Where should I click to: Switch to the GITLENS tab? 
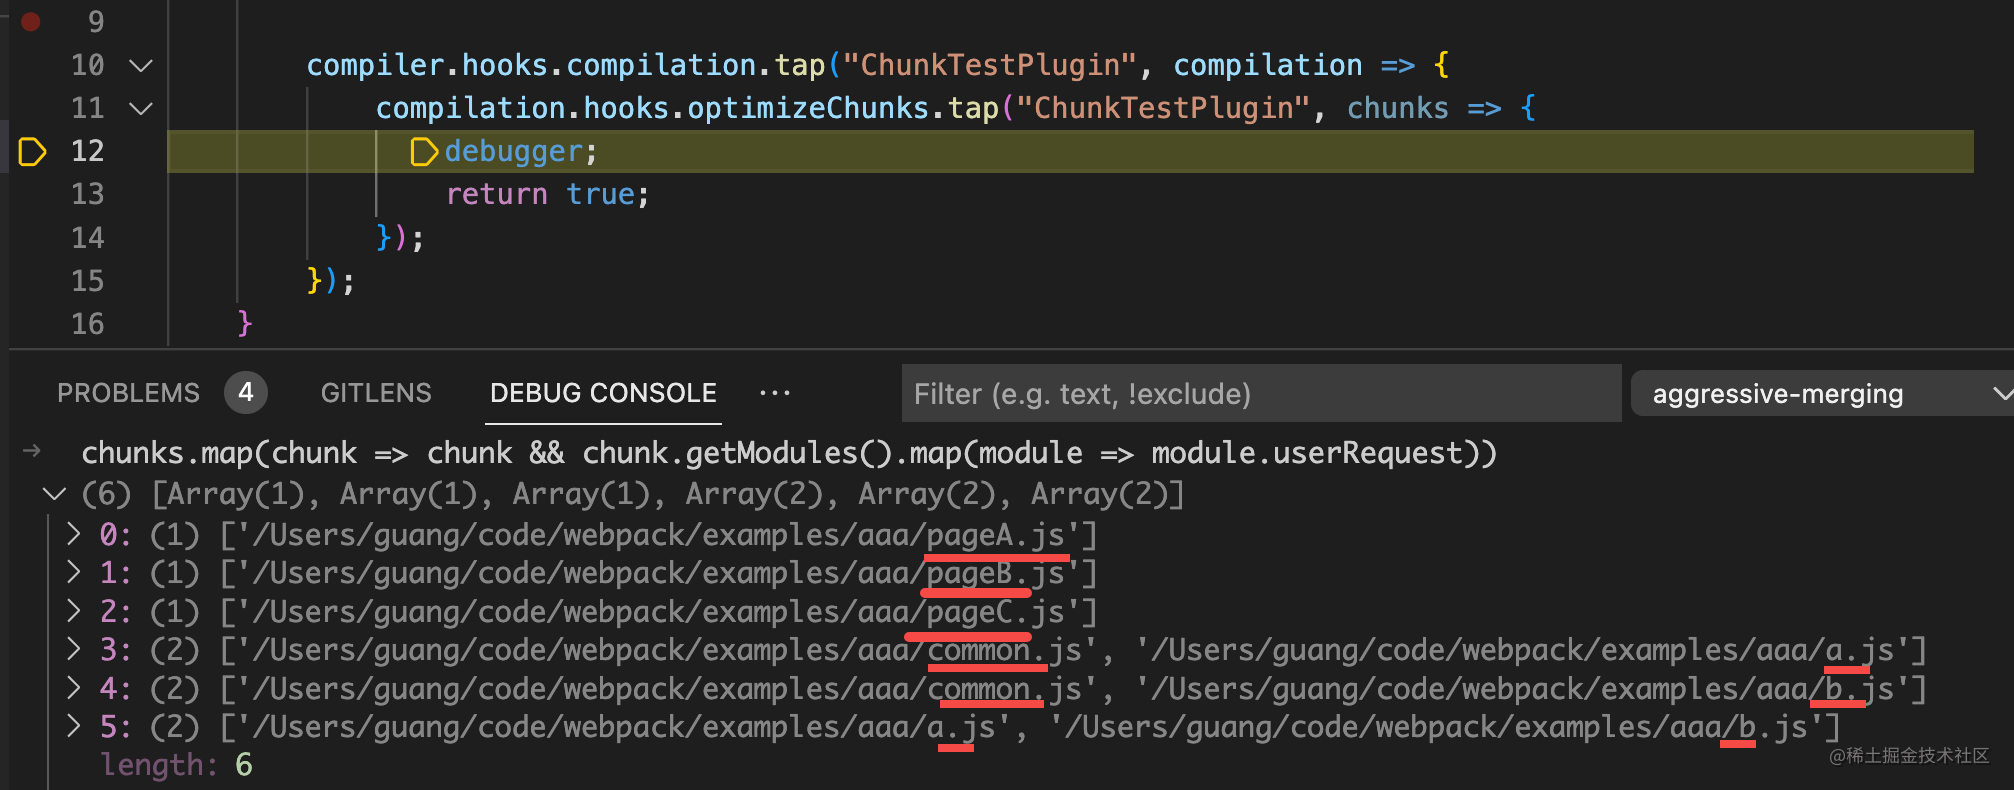[x=376, y=393]
